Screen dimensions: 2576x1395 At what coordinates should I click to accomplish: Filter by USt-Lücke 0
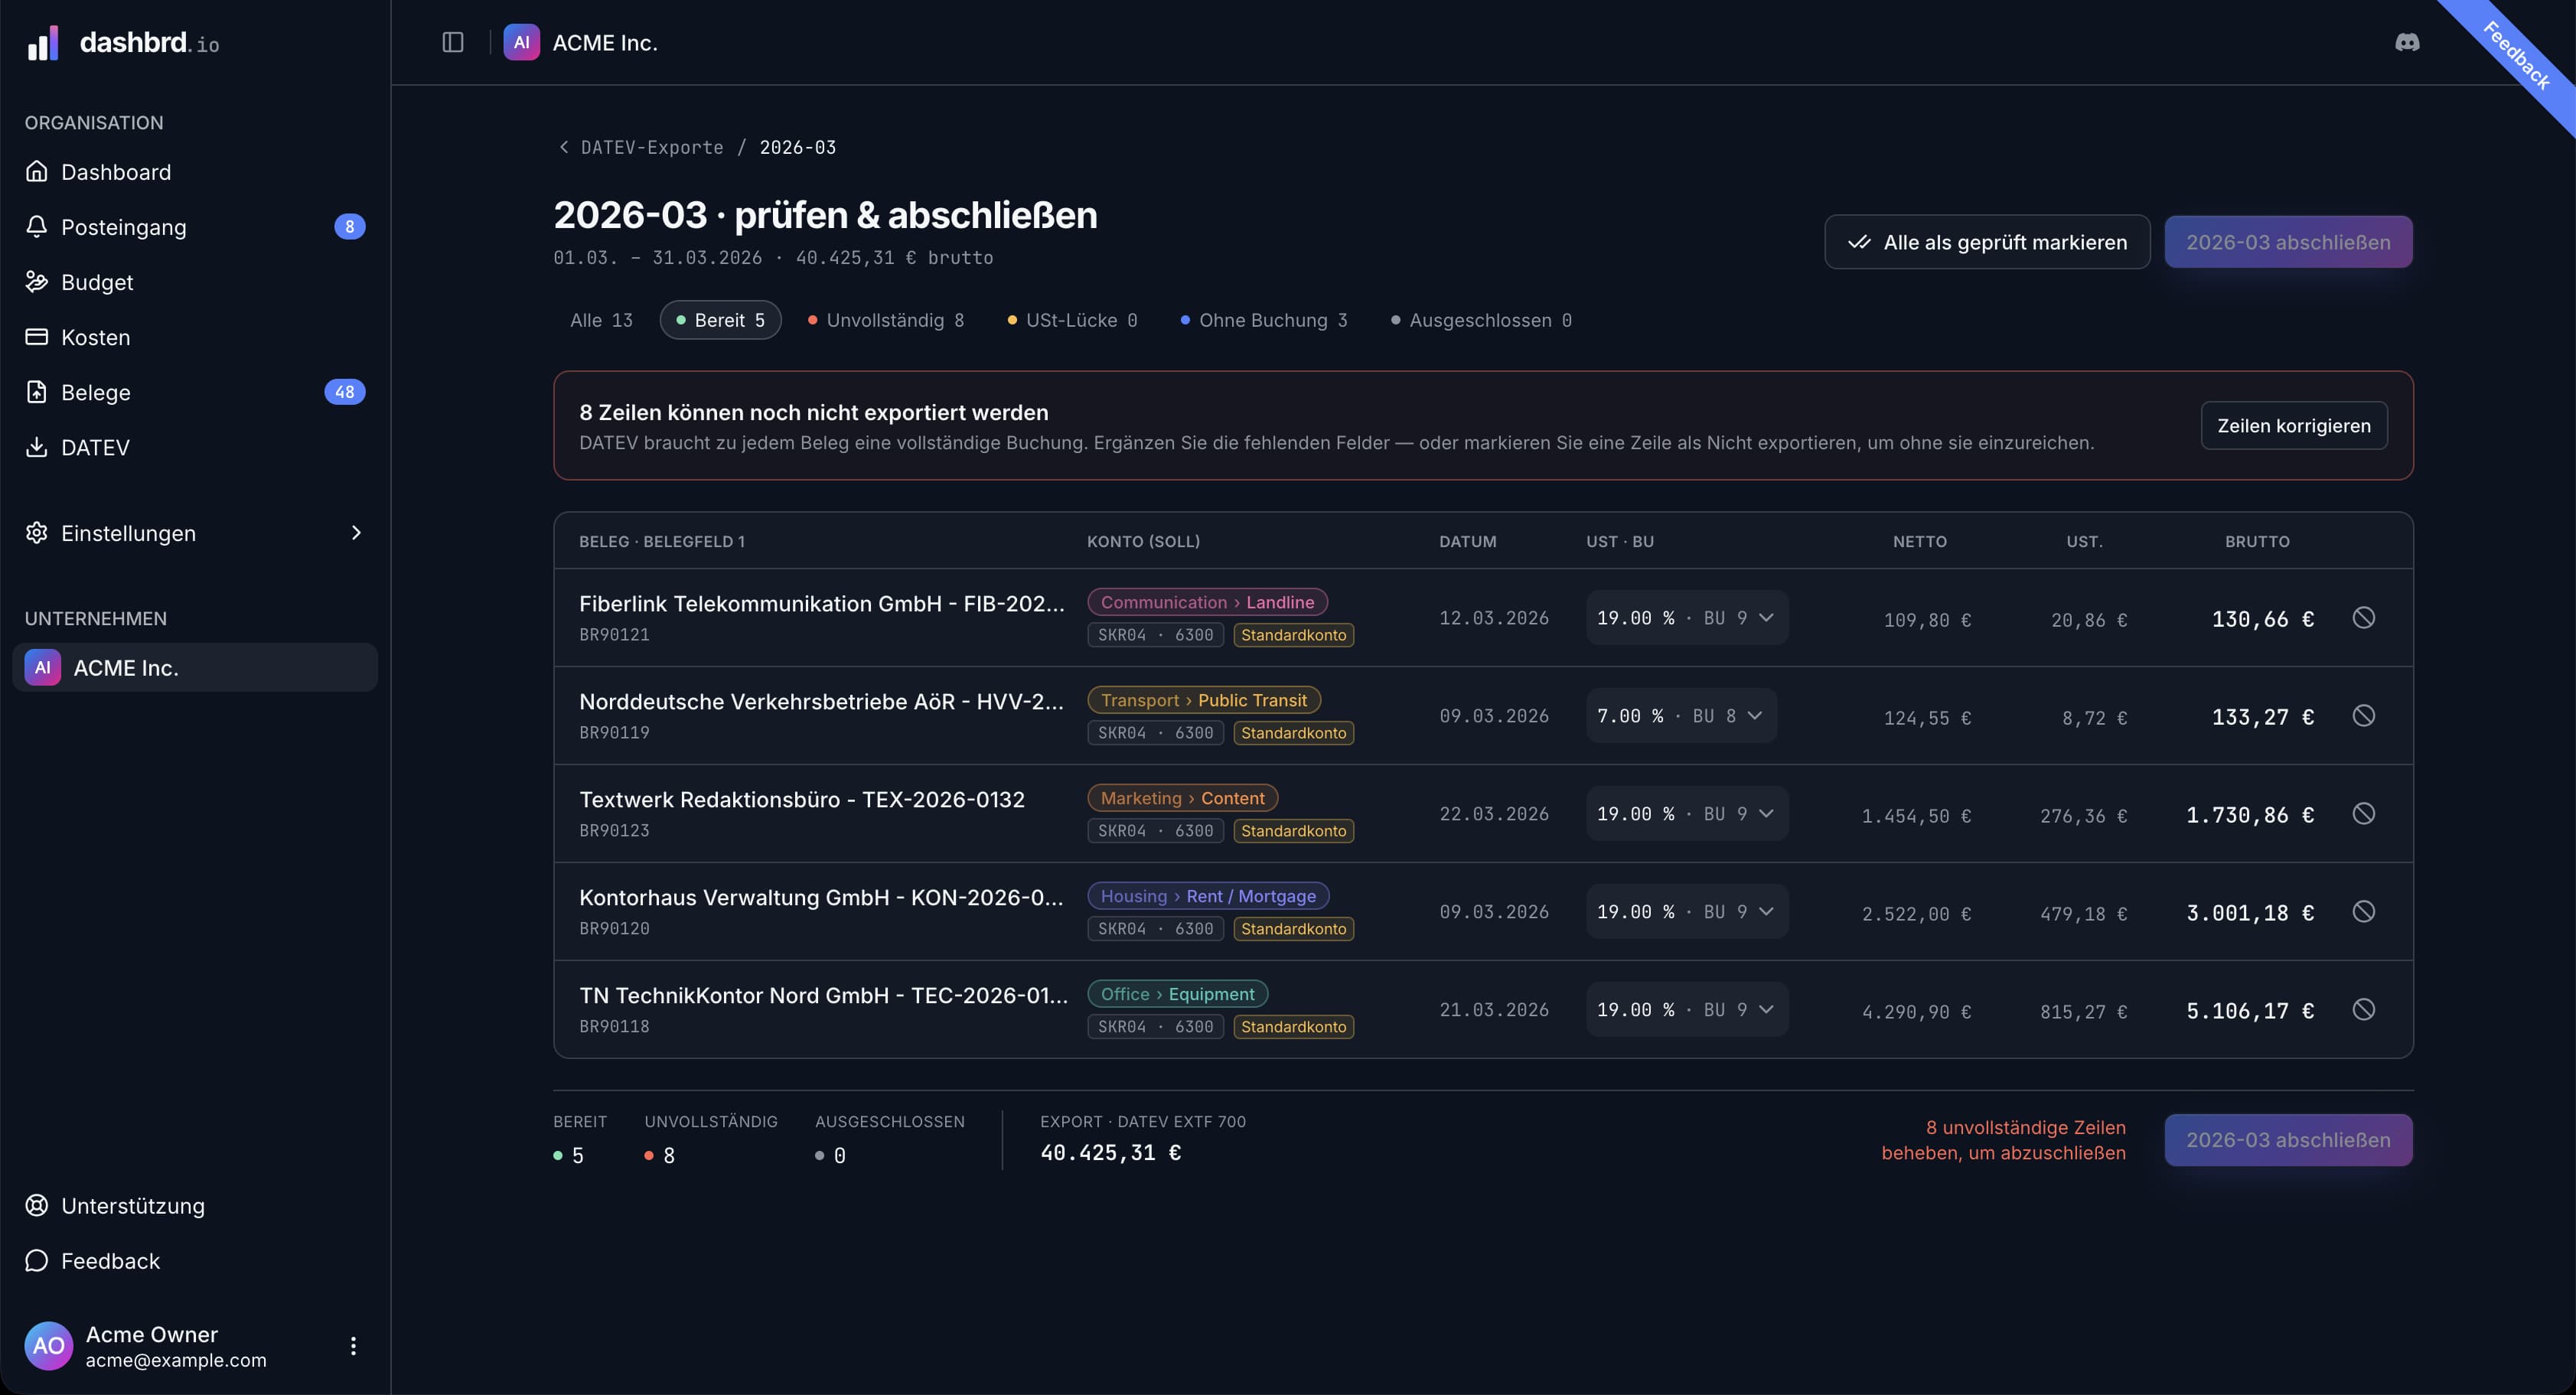click(x=1072, y=320)
